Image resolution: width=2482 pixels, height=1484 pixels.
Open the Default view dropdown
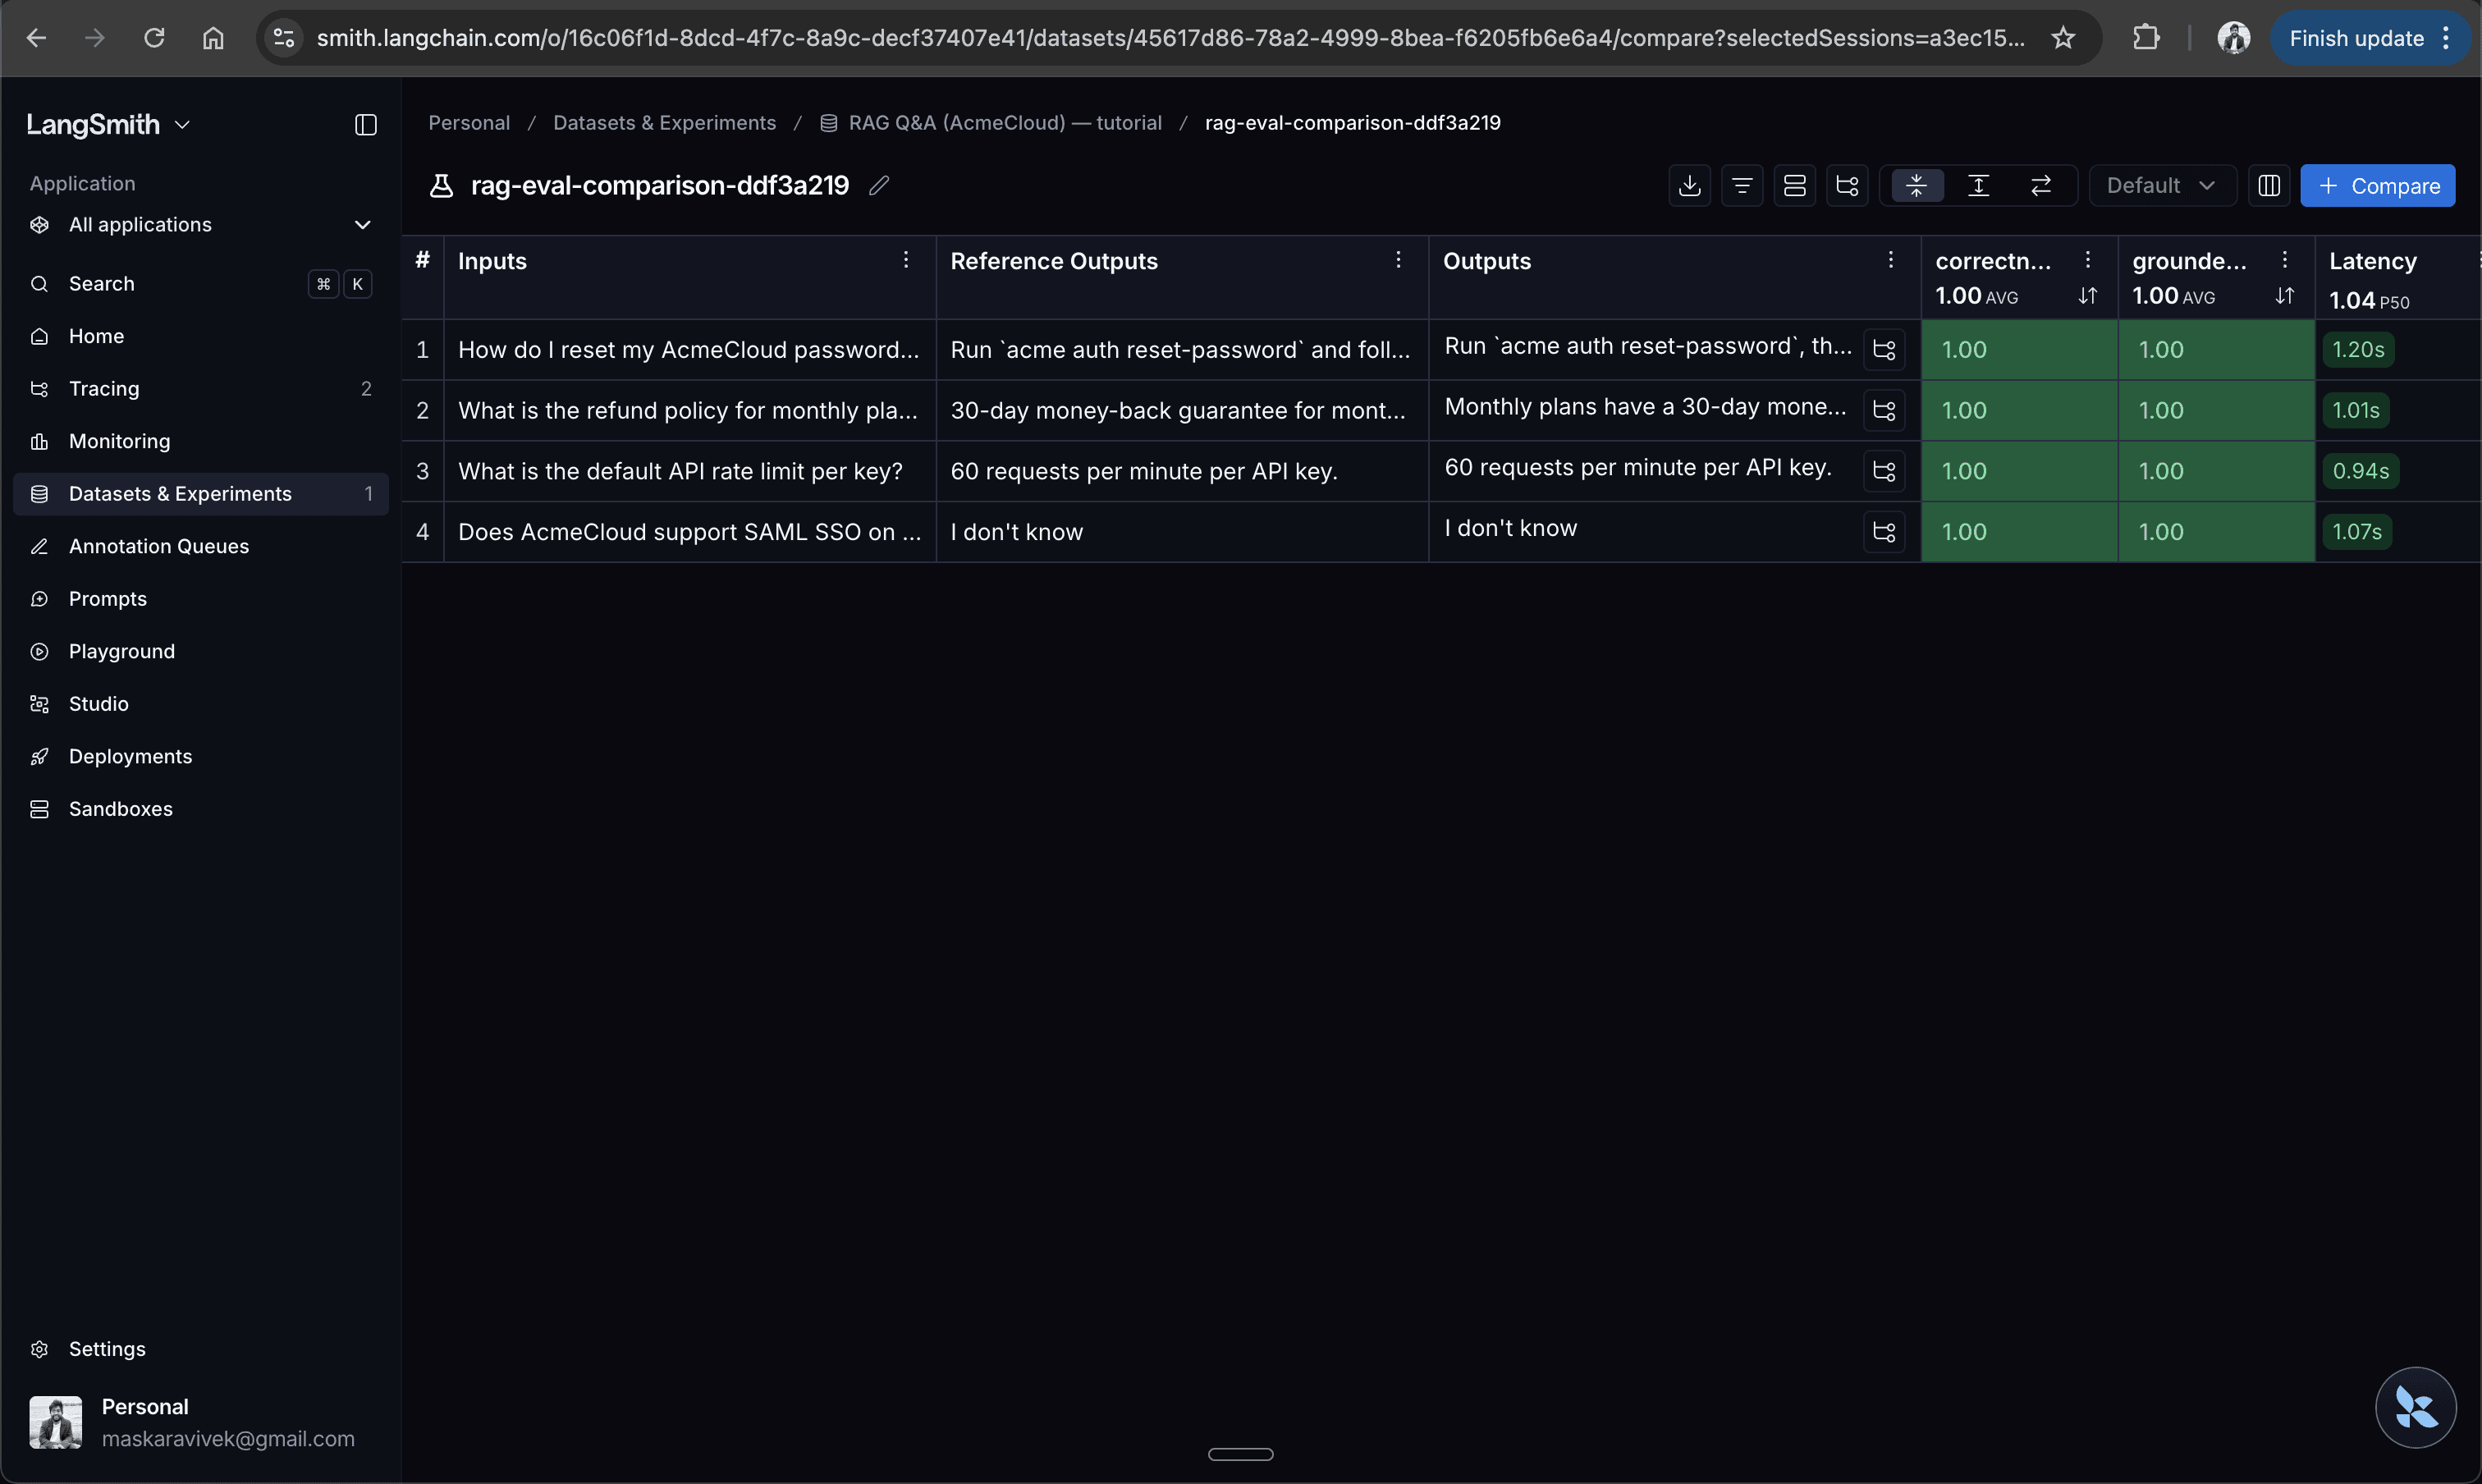[2160, 186]
